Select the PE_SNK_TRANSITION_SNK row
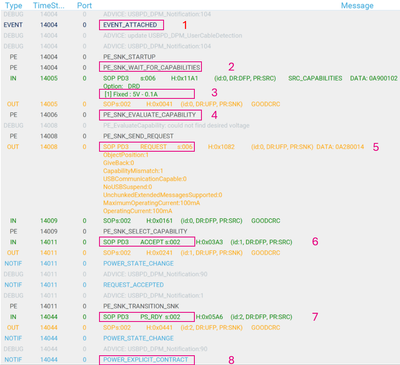 click(x=141, y=306)
